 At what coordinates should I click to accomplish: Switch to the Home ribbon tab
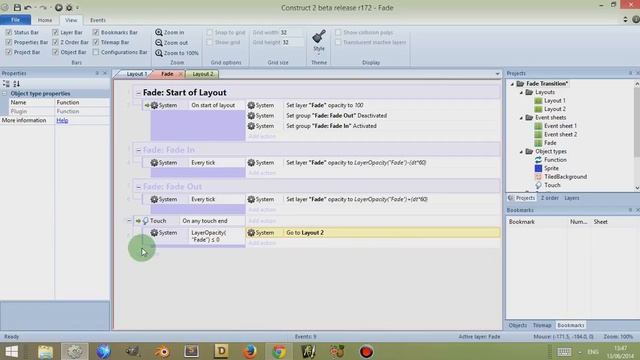45,20
